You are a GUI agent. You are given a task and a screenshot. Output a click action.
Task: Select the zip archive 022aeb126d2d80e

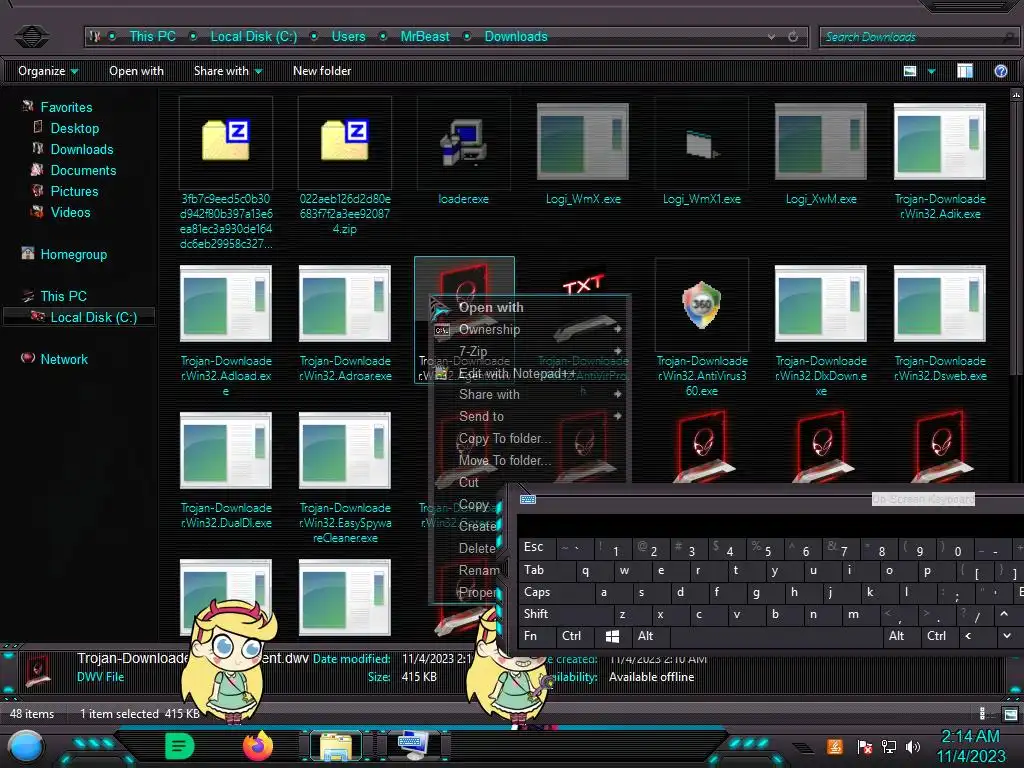345,140
